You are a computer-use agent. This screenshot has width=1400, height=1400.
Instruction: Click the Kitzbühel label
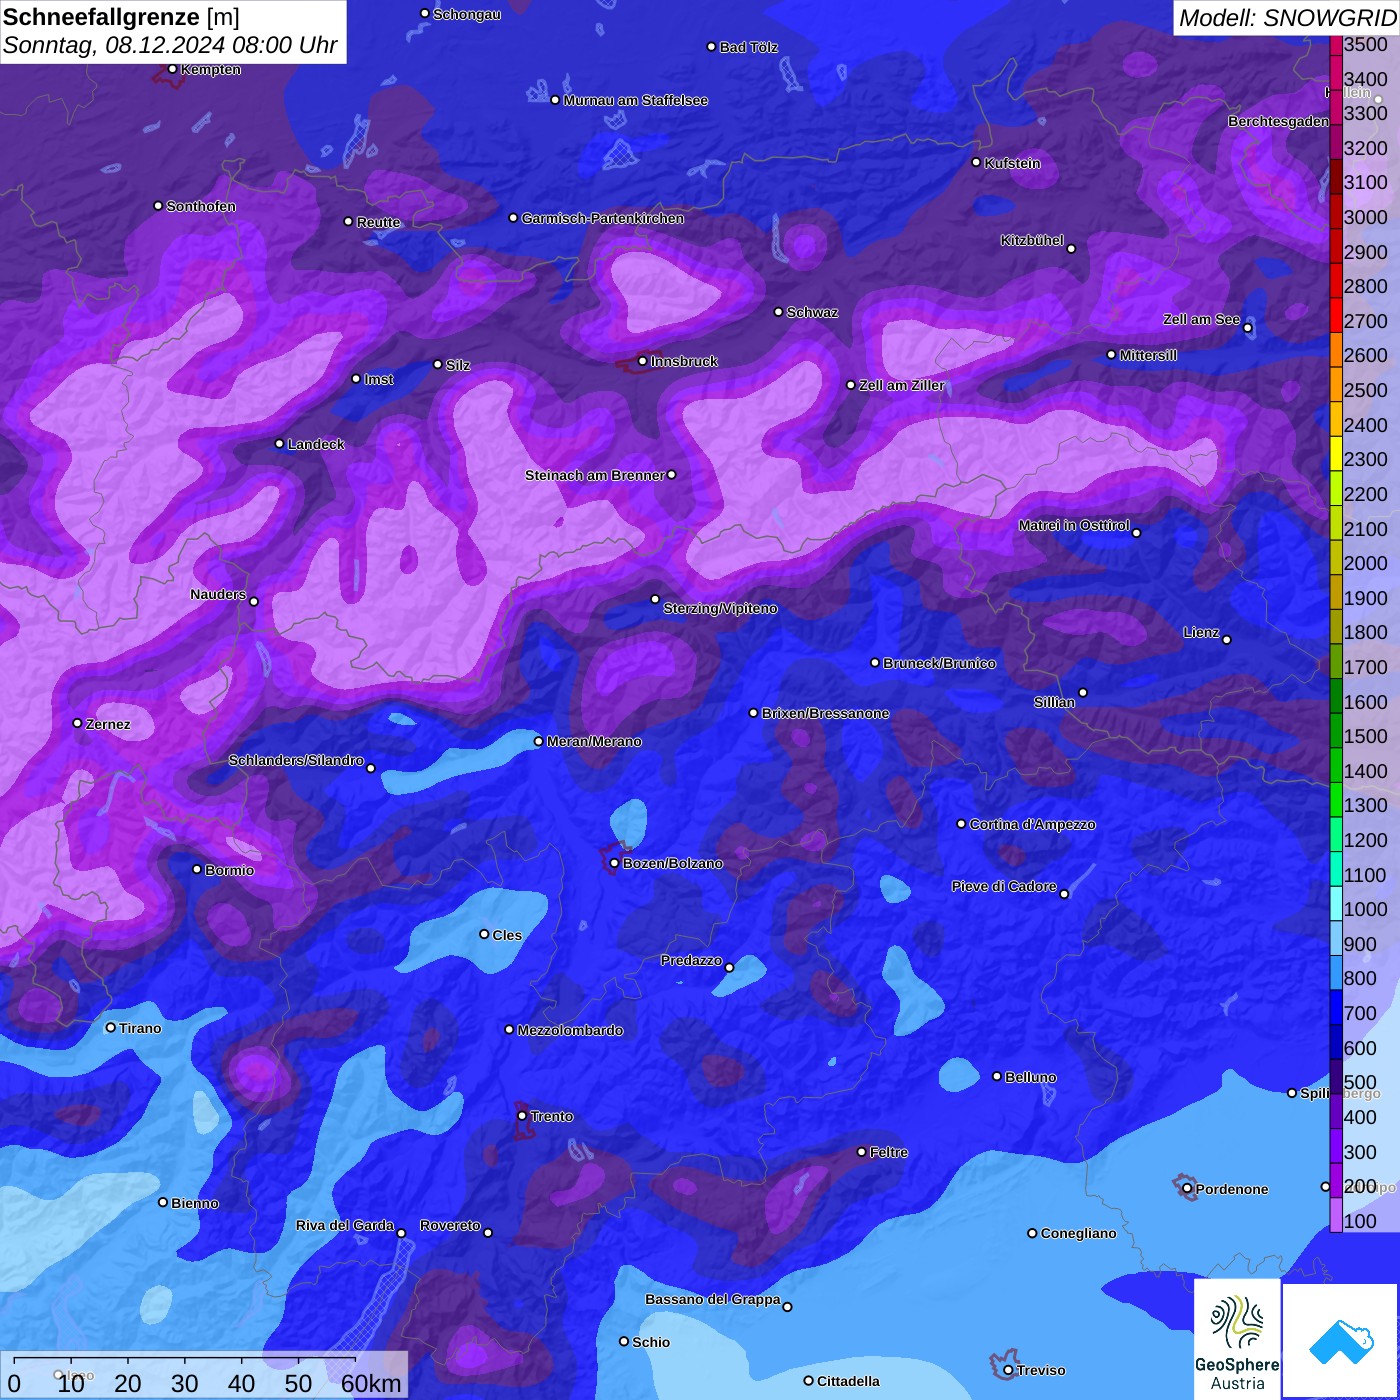[x=1032, y=240]
